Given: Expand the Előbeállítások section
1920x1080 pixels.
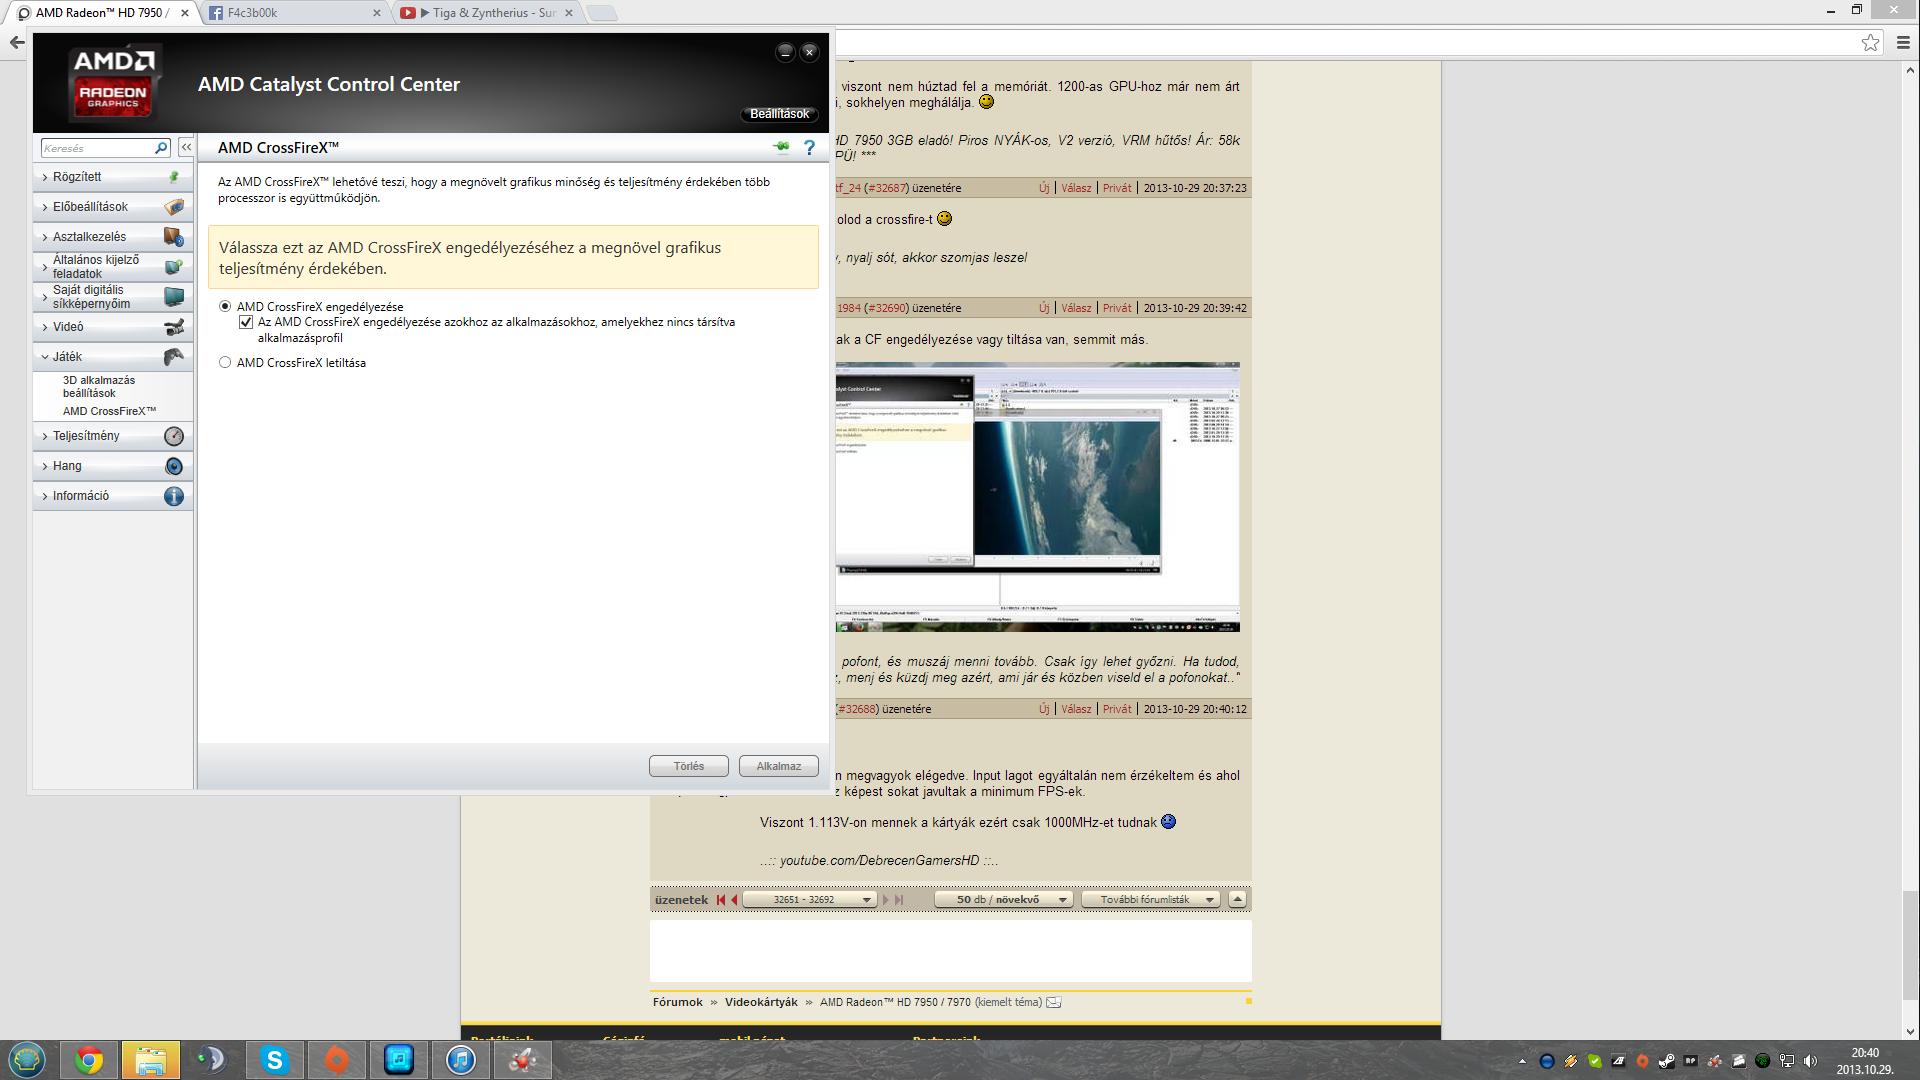Looking at the screenshot, I should [113, 207].
